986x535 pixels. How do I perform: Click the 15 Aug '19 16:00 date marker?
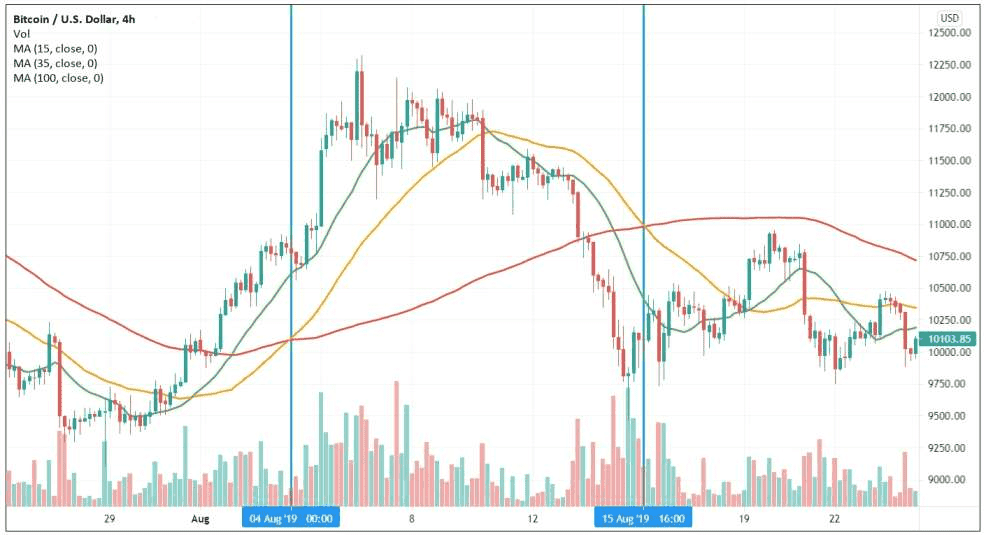(643, 518)
